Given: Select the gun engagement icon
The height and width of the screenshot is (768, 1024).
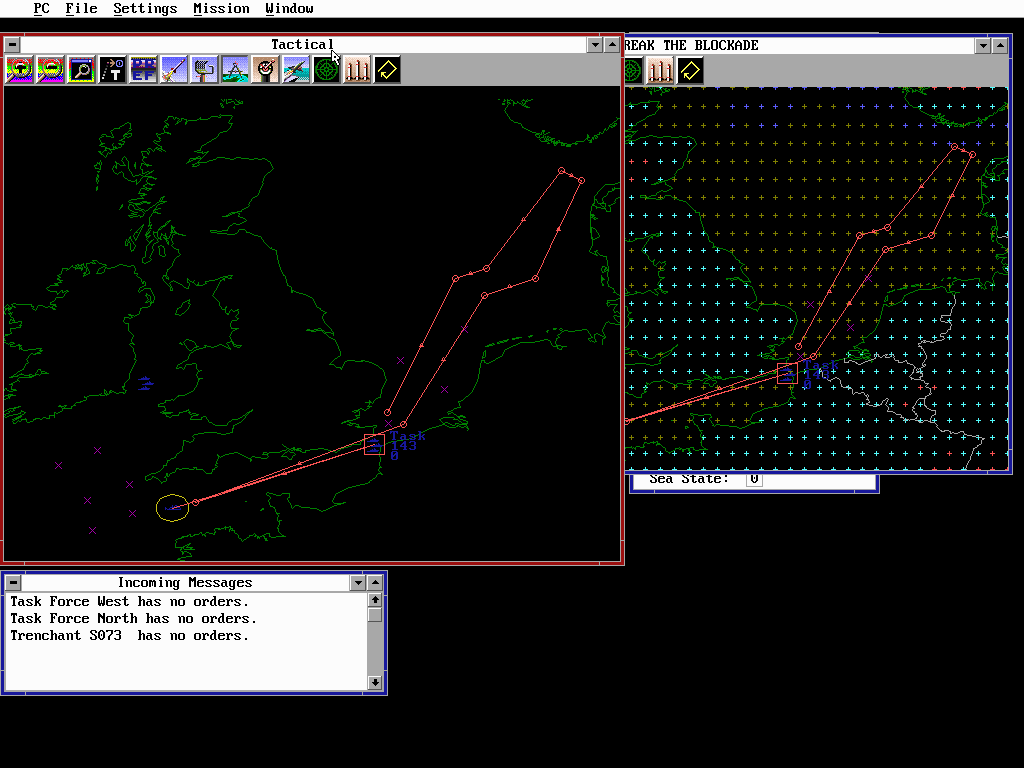Looking at the screenshot, I should point(204,70).
